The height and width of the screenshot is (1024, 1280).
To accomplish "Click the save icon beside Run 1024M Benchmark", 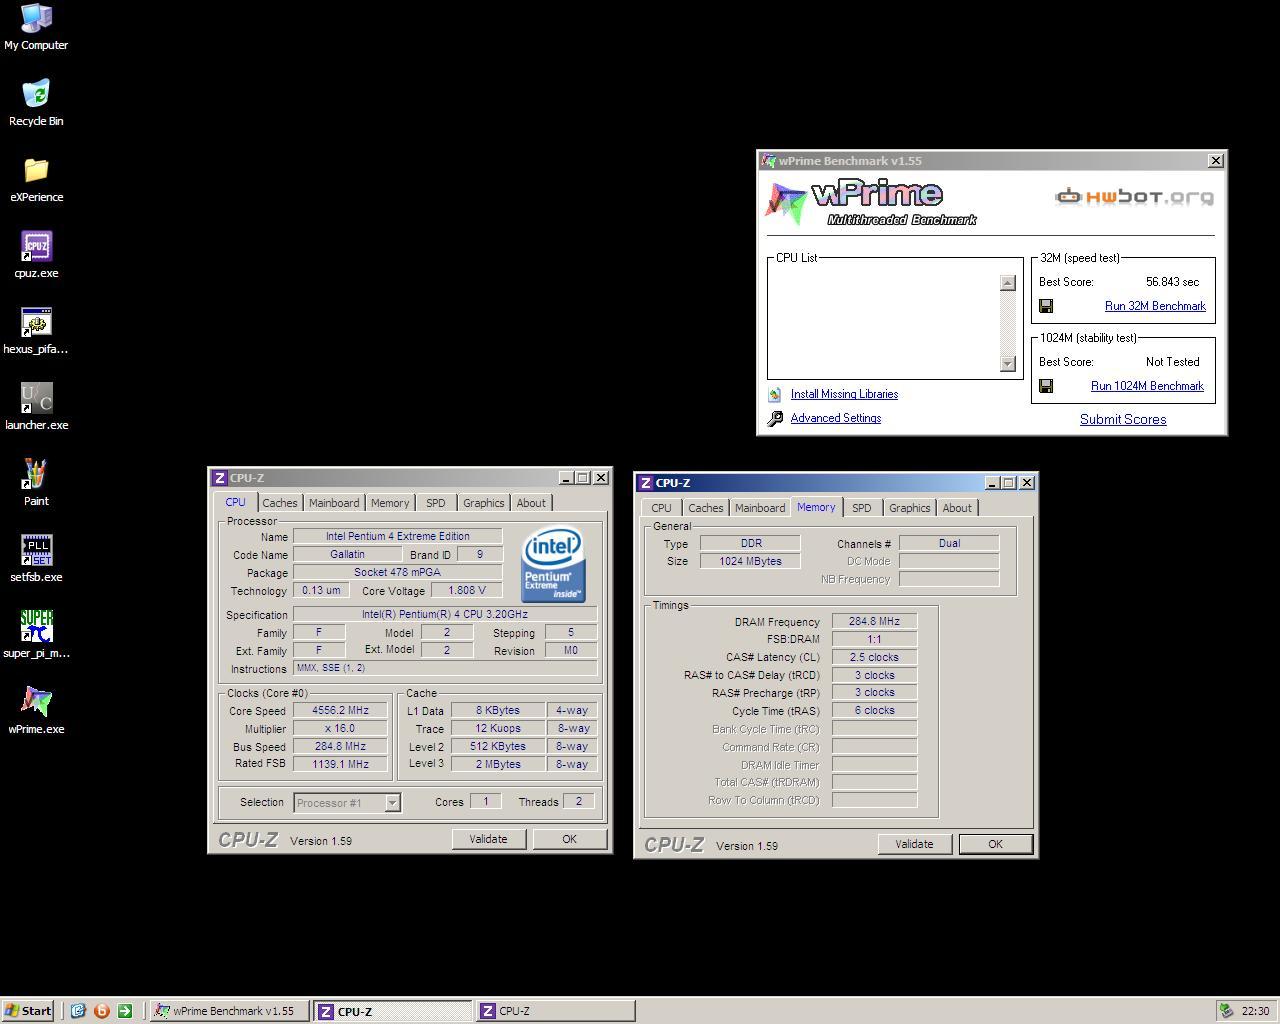I will tap(1046, 386).
